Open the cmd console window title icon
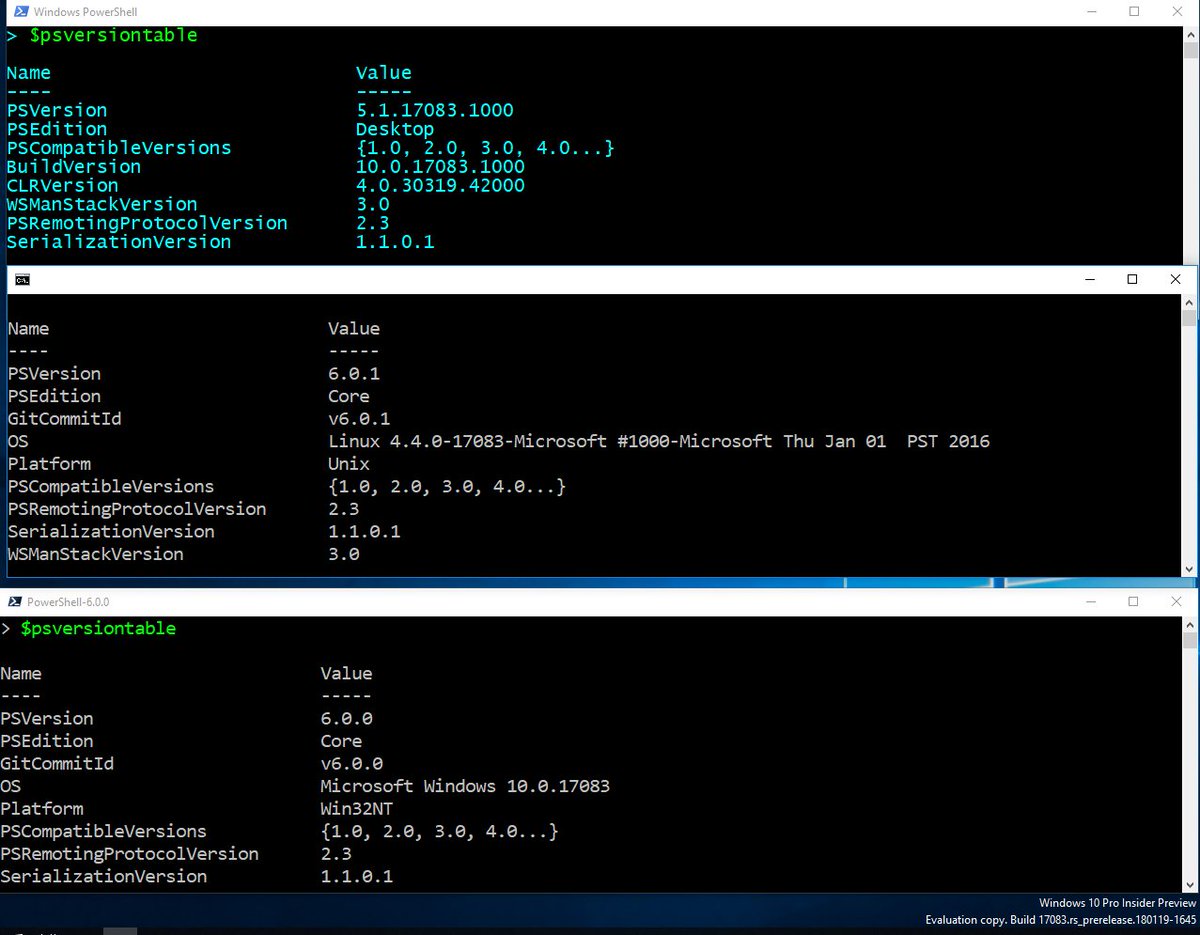The image size is (1200, 935). [x=22, y=280]
